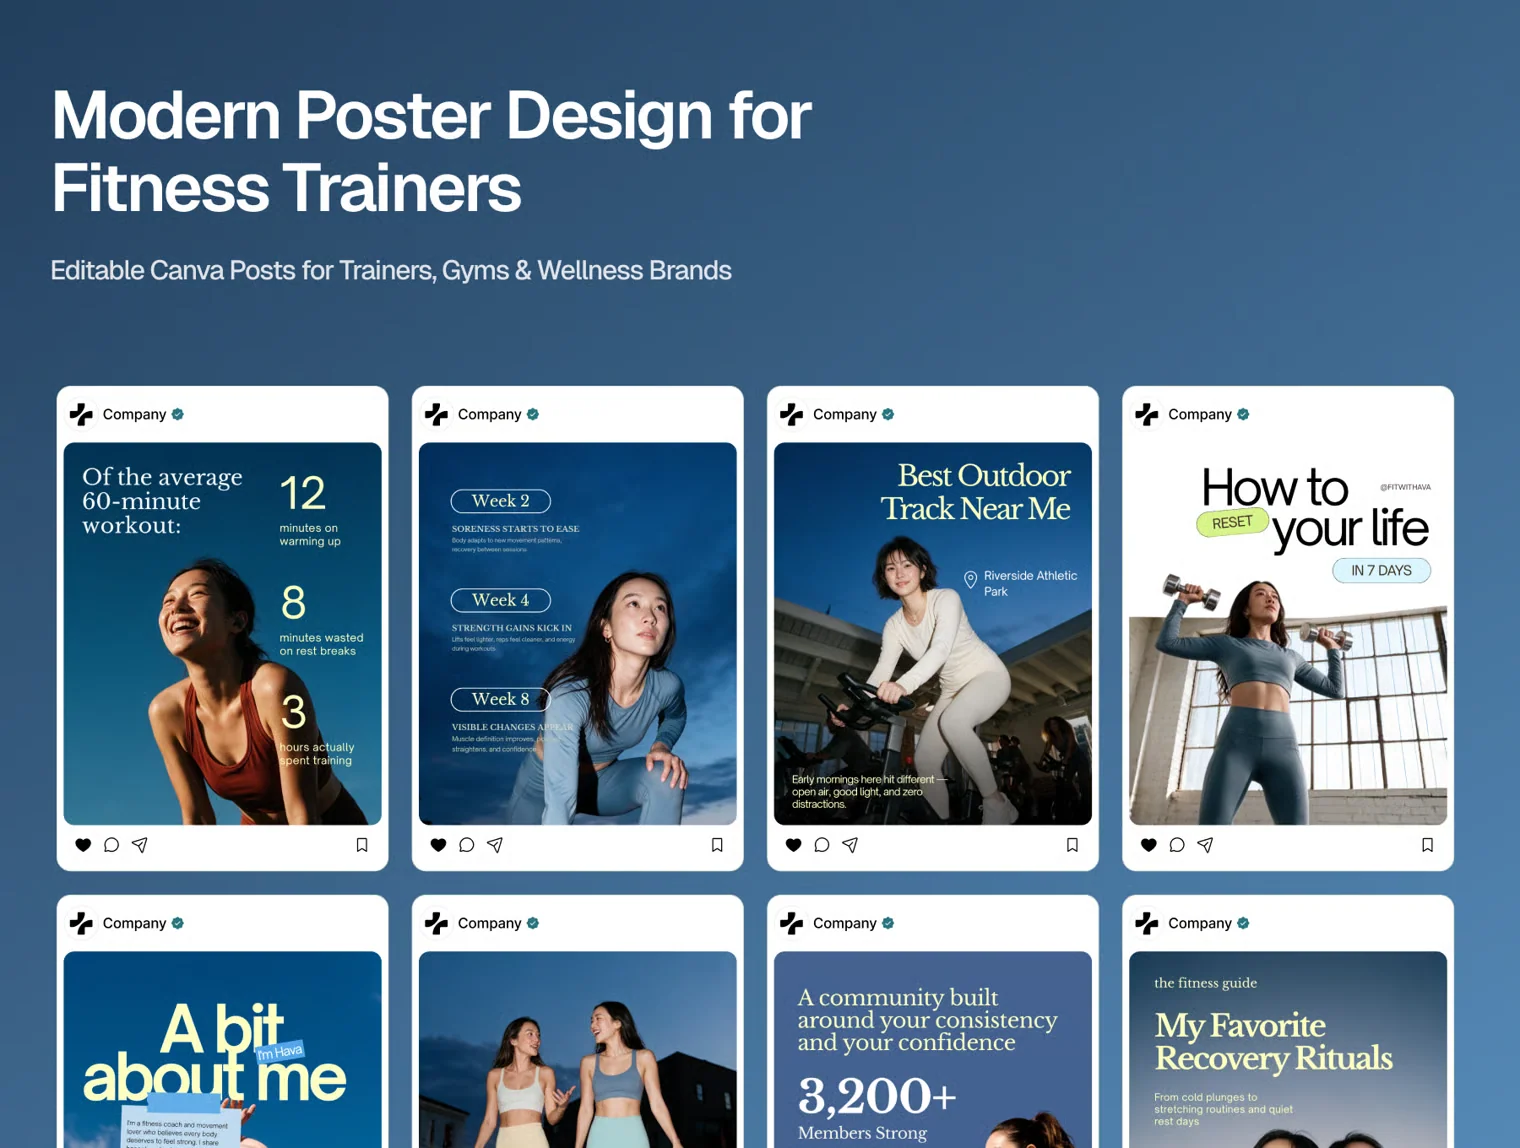Click the Modern Poster Design for Fitness Trainers heading
1520x1148 pixels.
coord(431,151)
